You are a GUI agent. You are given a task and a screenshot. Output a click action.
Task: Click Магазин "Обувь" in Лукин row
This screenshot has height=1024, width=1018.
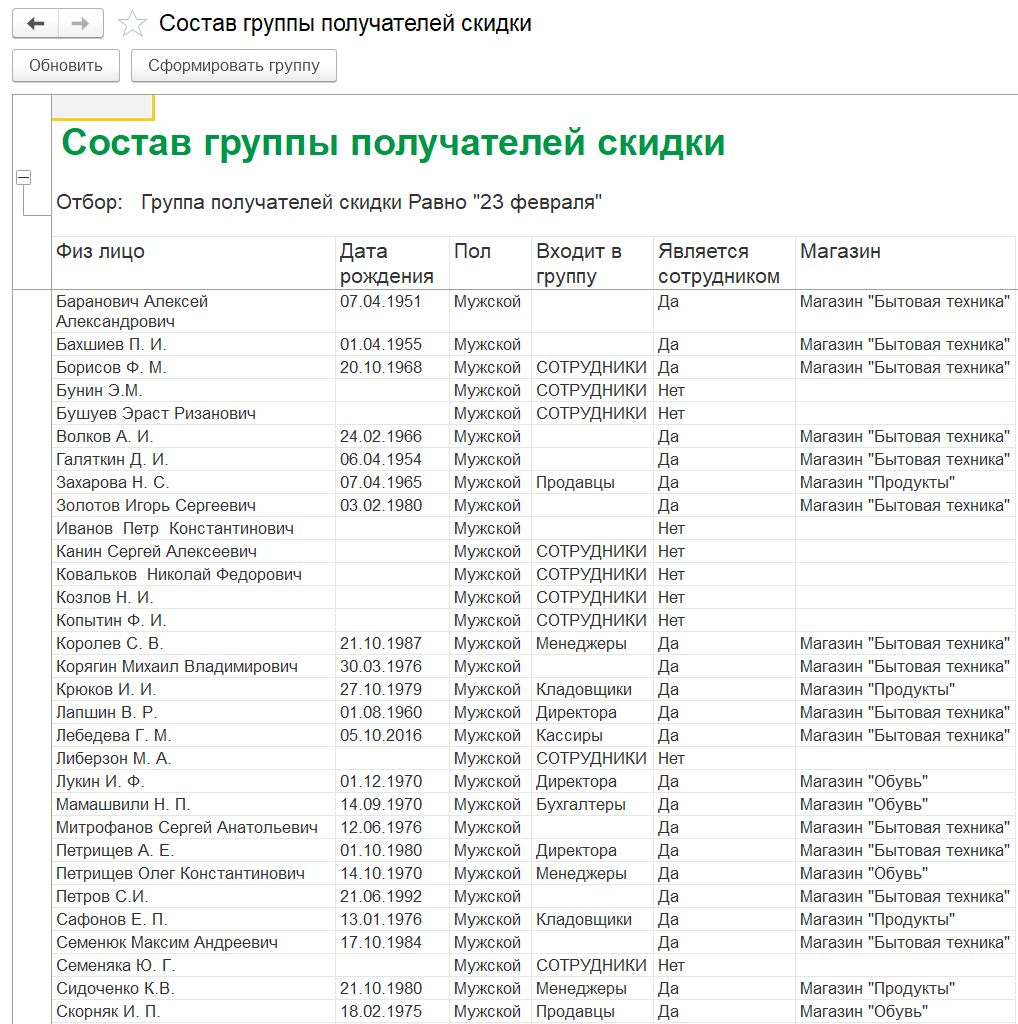864,781
